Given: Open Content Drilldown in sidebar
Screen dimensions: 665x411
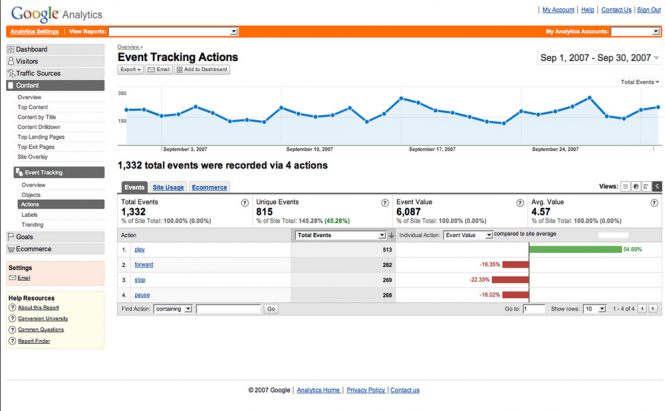Looking at the screenshot, I should [39, 127].
